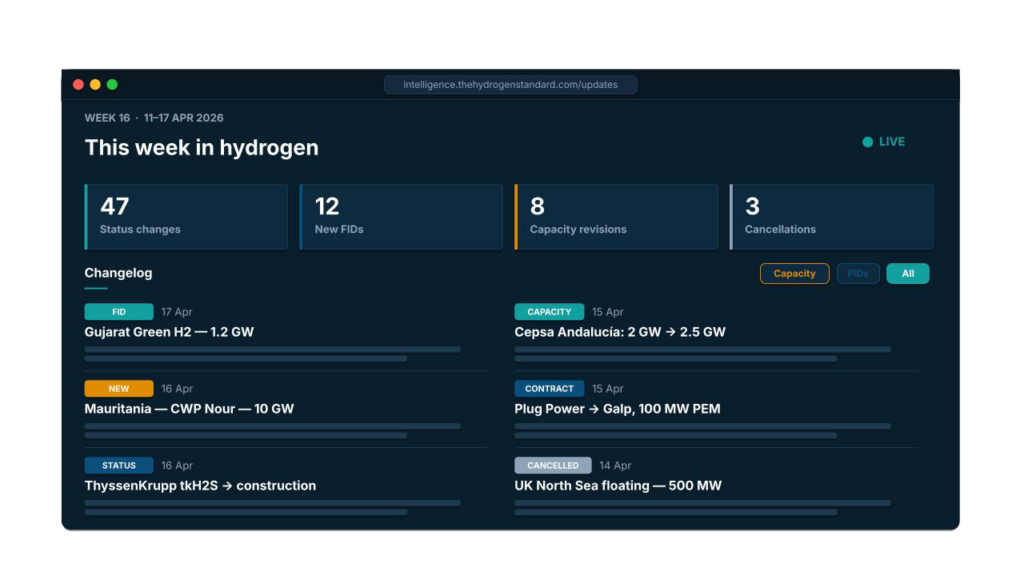Select the FIDs filter chip
Image resolution: width=1024 pixels, height=576 pixels.
[858, 274]
